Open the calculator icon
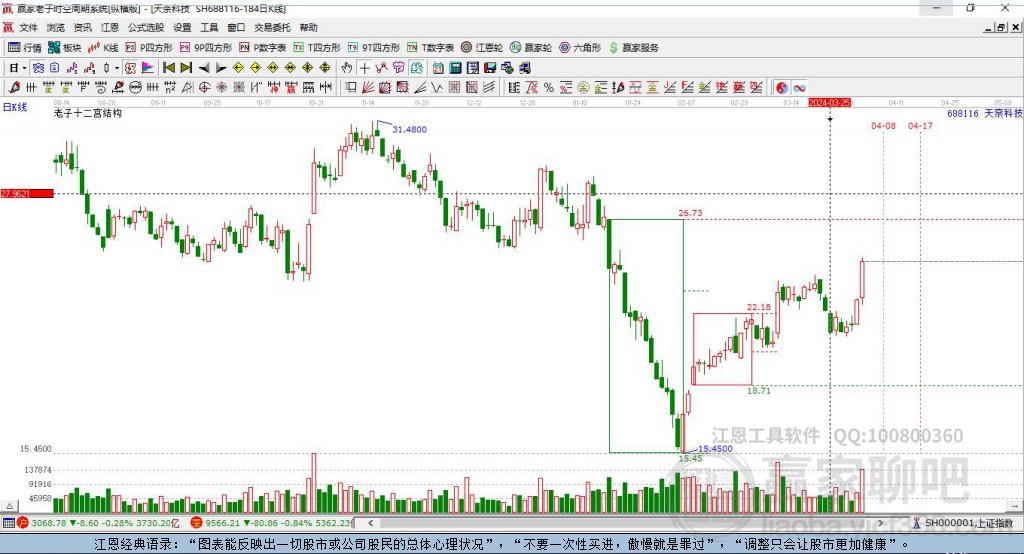Screen dimensions: 1024x554 click(x=455, y=67)
